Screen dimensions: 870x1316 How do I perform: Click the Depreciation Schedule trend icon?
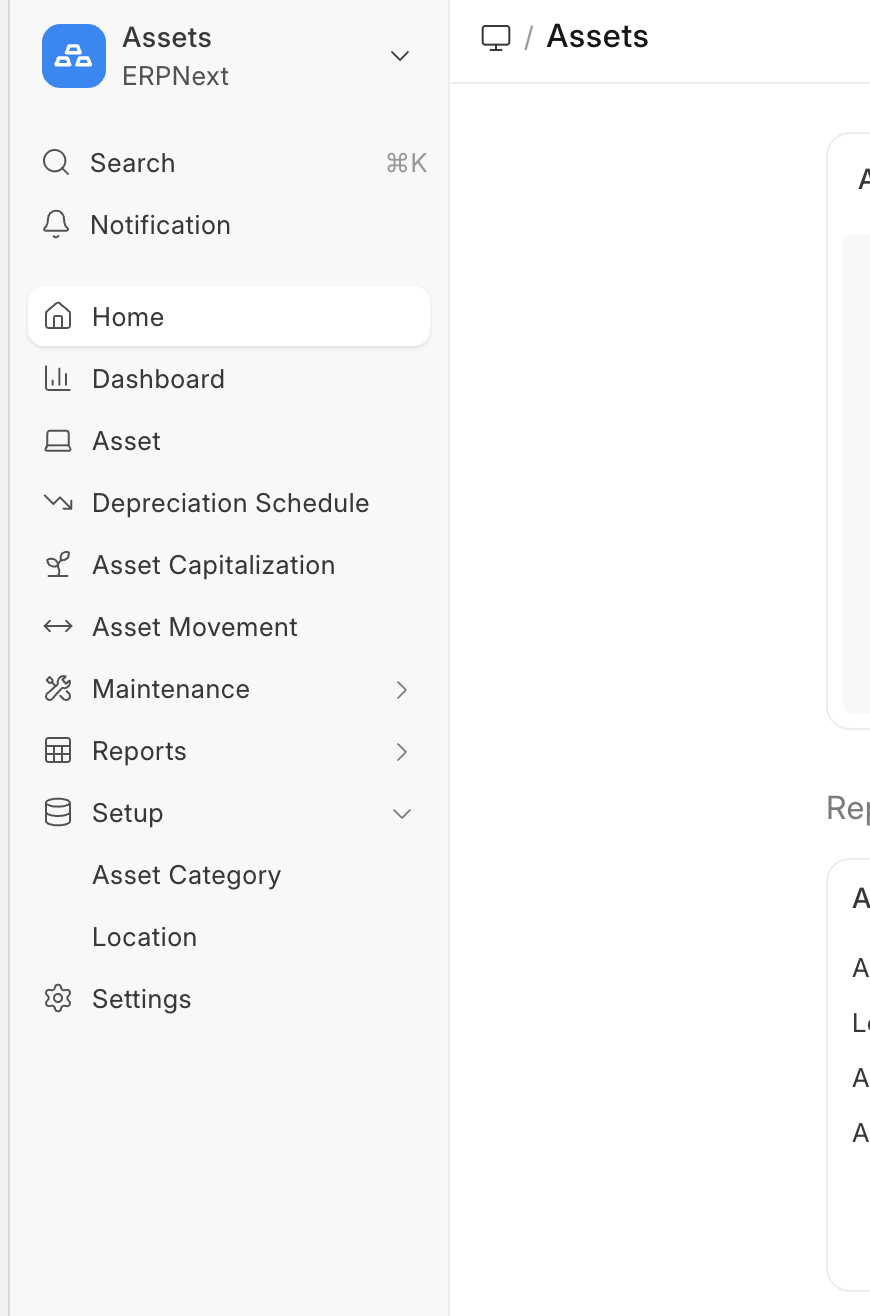coord(58,503)
